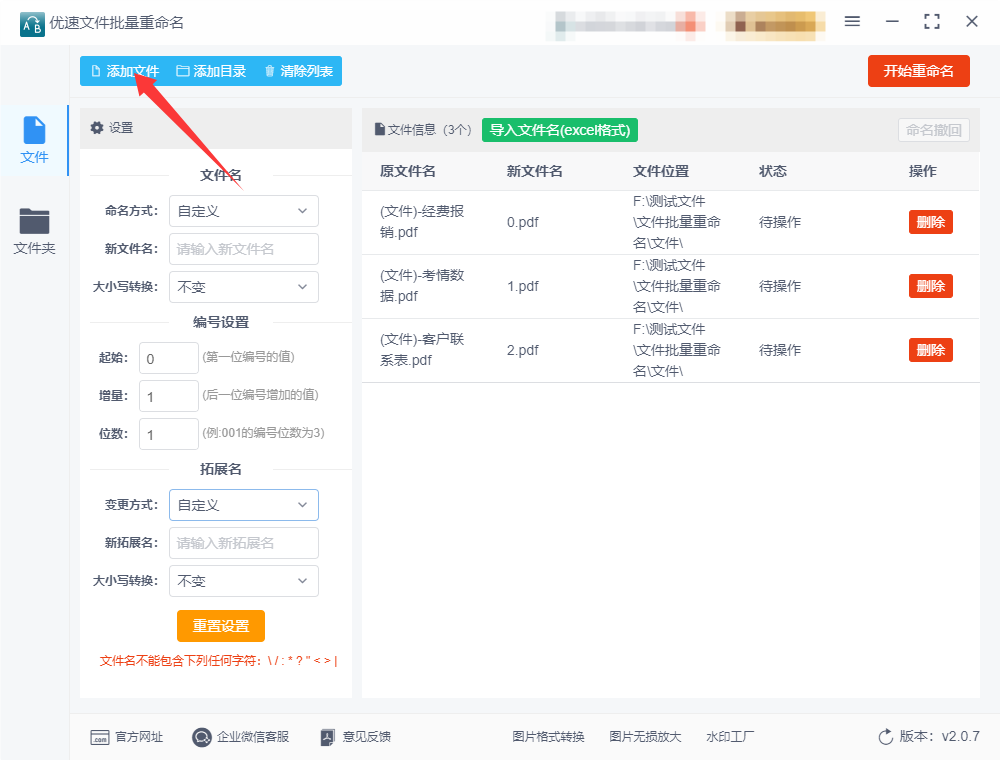Switch to the 文件夹 sidebar tab
1000x760 pixels.
tap(34, 231)
